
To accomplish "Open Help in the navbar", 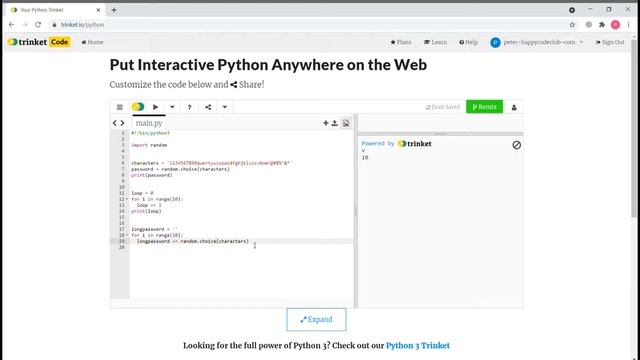I will pyautogui.click(x=469, y=42).
